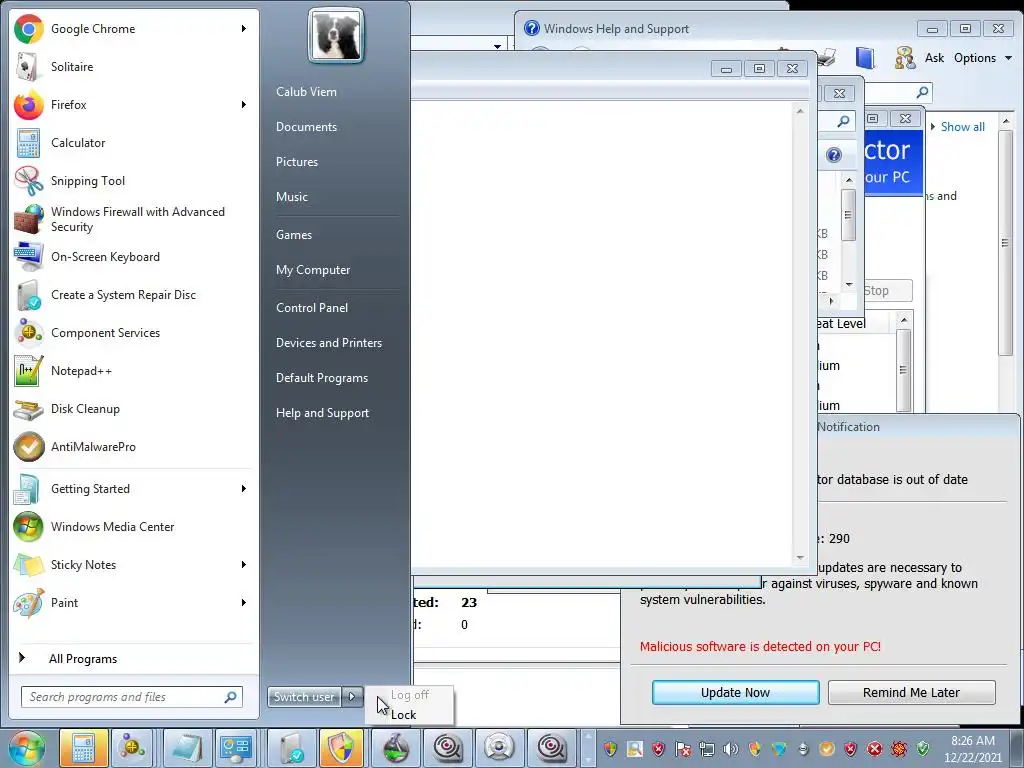Launch the On-Screen Keyboard
The height and width of the screenshot is (768, 1024).
point(134,257)
